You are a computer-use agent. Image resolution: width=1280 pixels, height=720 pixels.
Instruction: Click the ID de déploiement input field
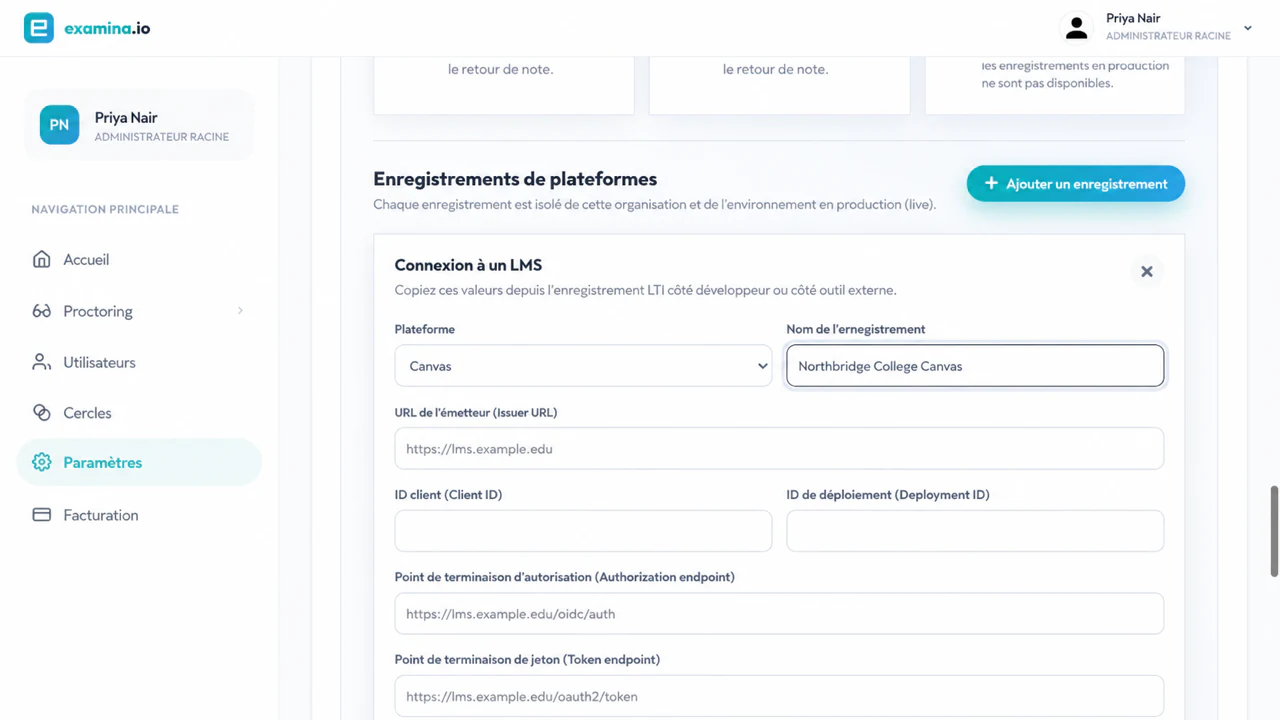pos(975,531)
